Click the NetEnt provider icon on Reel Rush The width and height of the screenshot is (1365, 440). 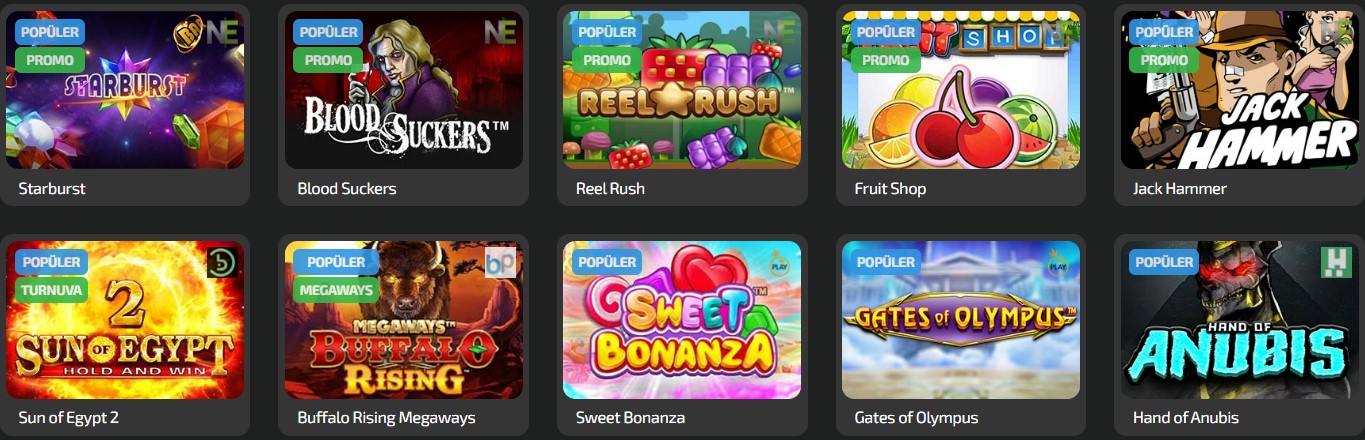pyautogui.click(x=778, y=32)
